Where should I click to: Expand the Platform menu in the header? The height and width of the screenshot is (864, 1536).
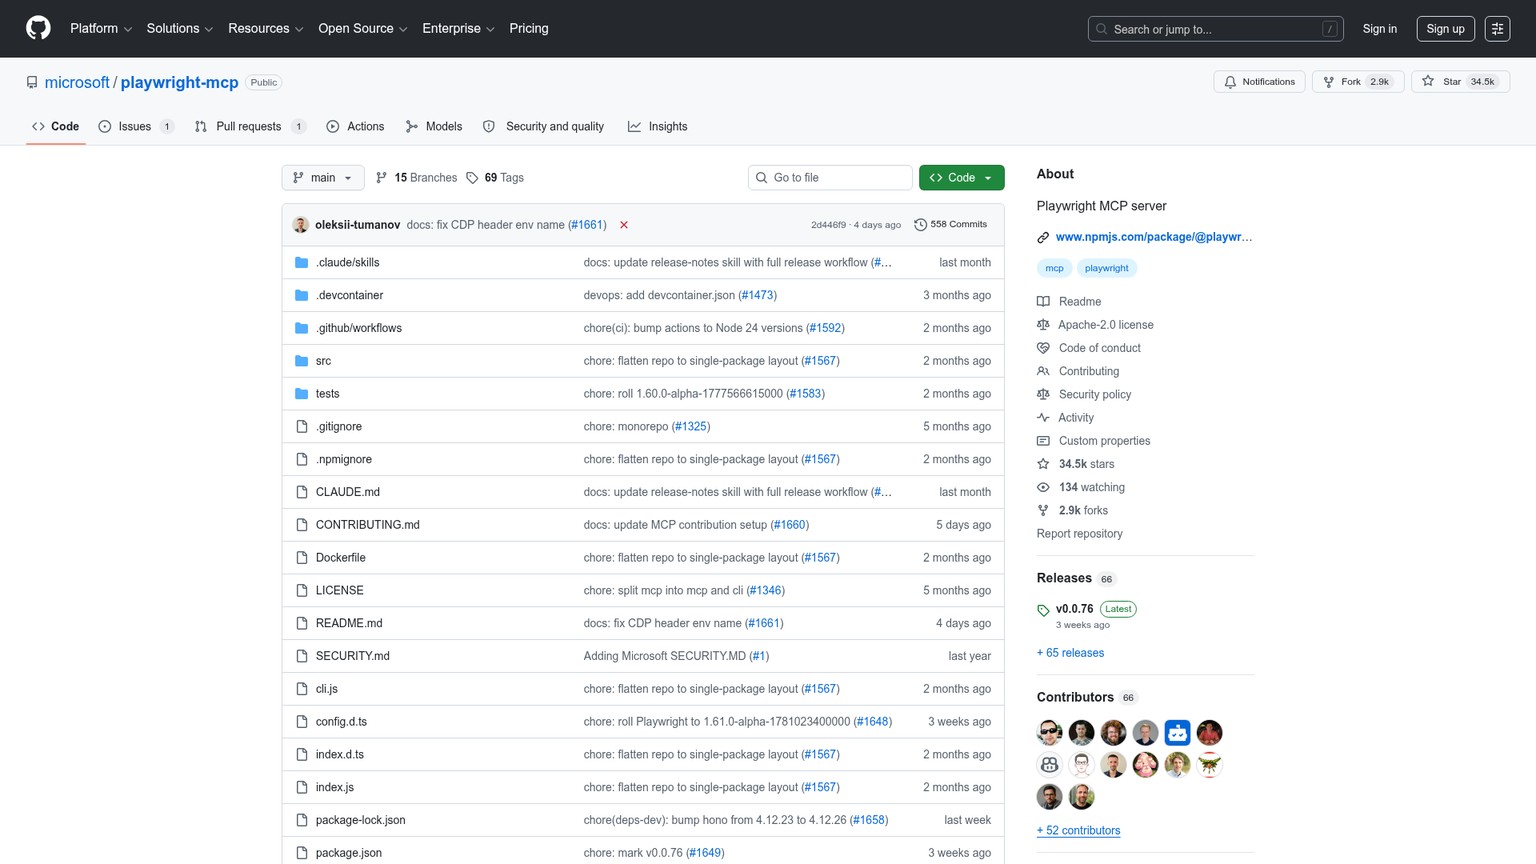tap(101, 29)
